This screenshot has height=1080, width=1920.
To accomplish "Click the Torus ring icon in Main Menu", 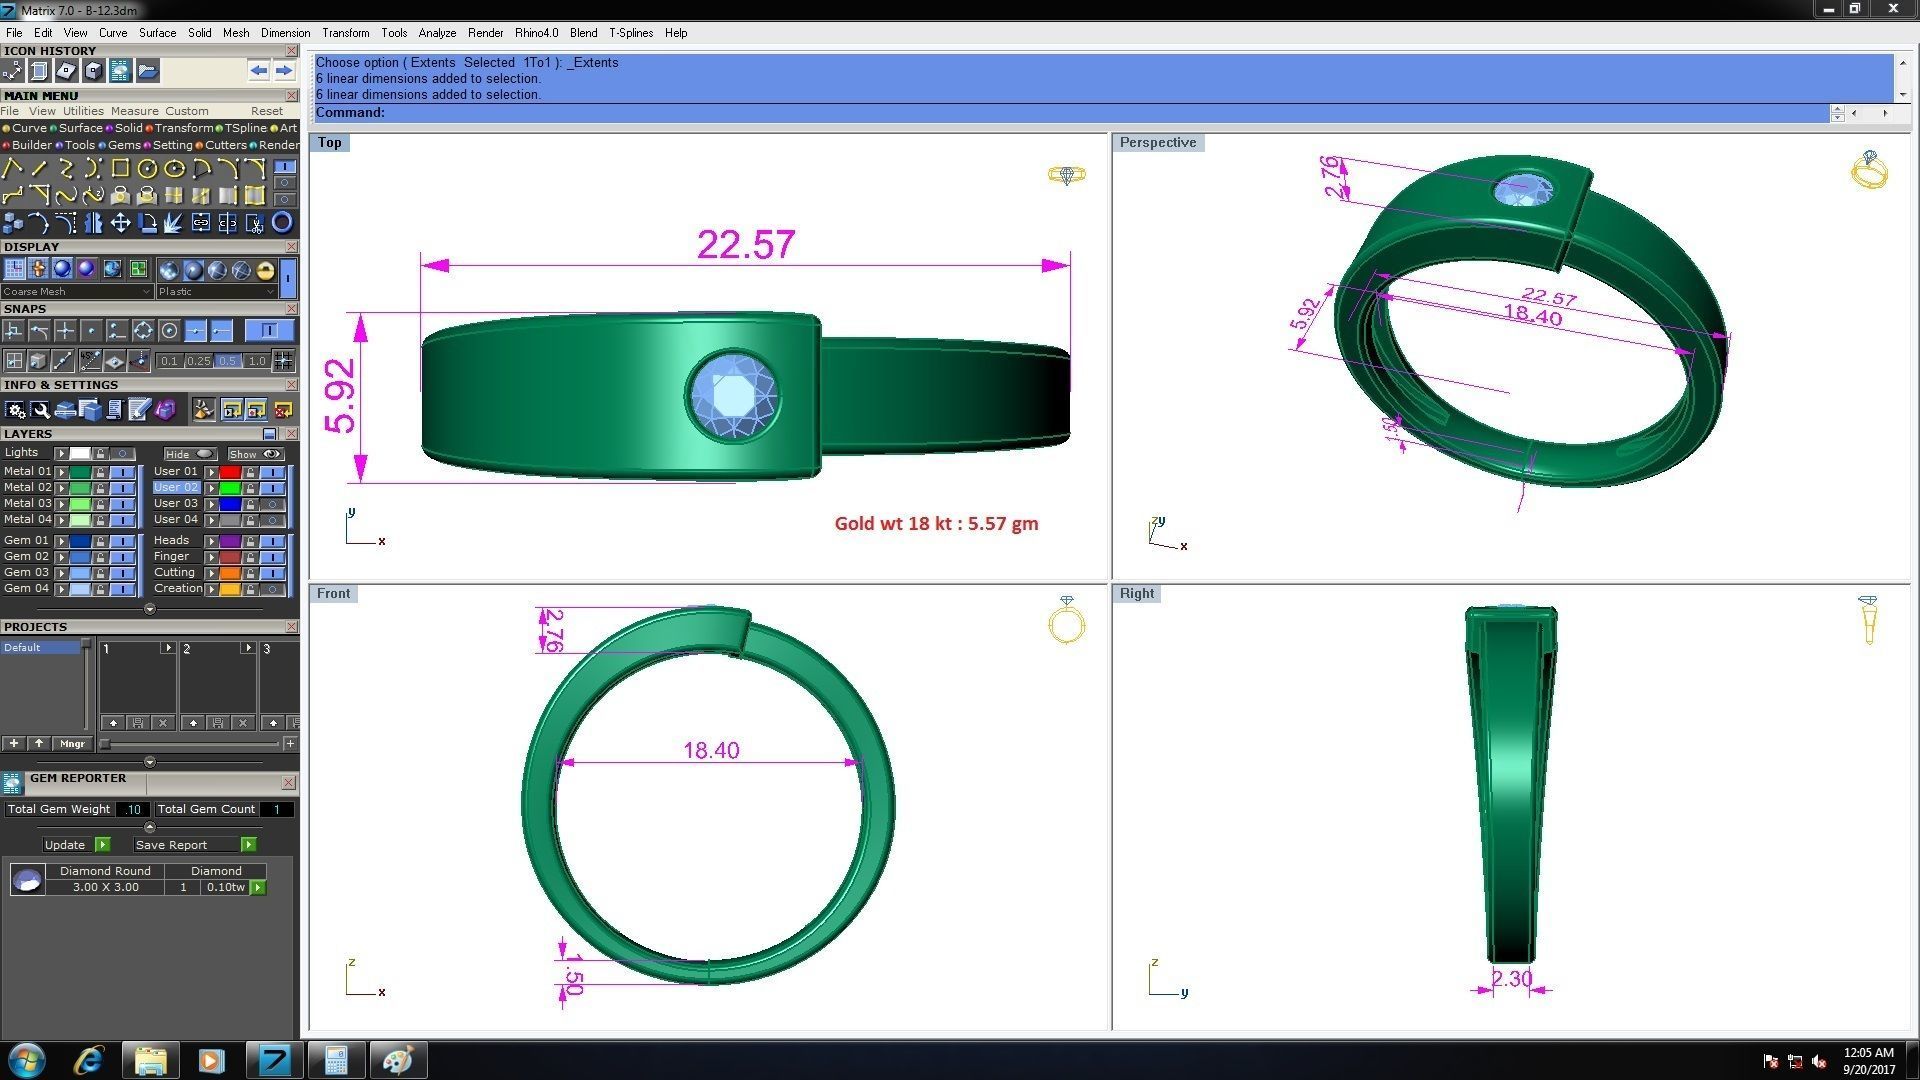I will (x=282, y=223).
